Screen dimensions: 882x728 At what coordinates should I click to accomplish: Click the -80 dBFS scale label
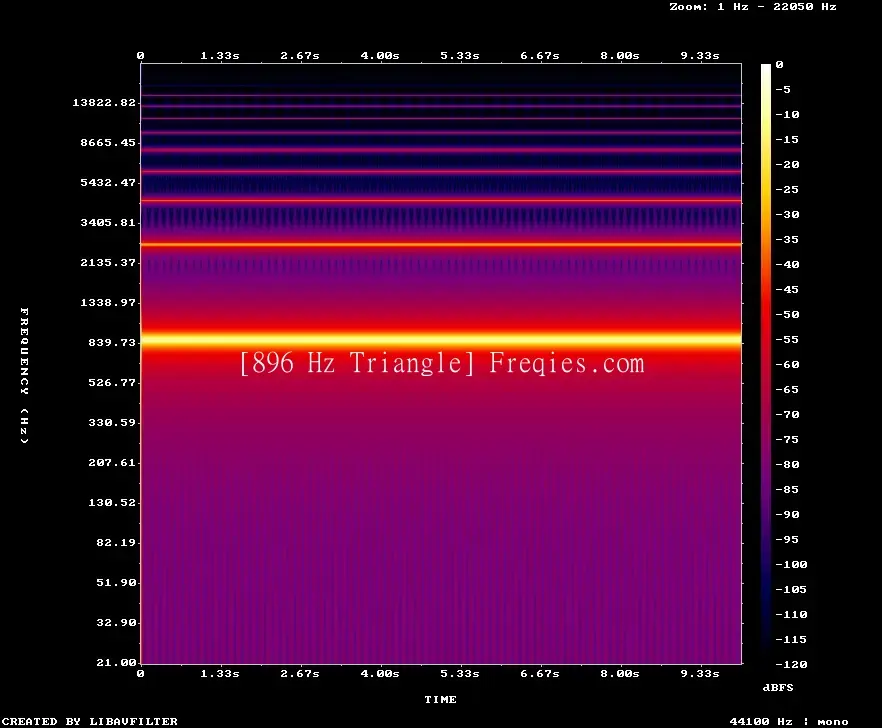click(787, 465)
